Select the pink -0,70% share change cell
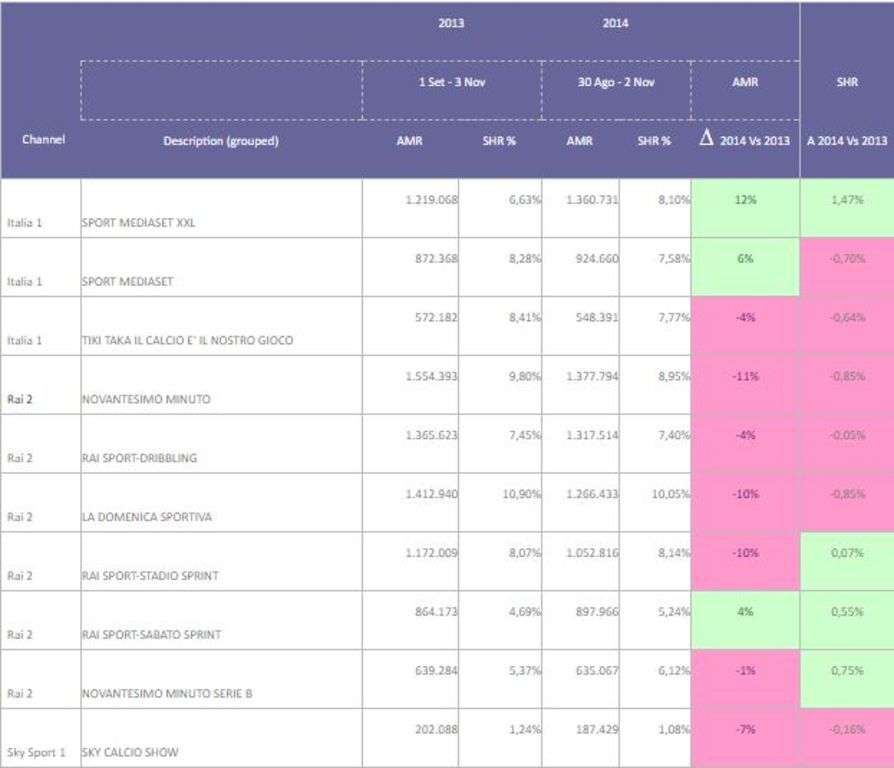Viewport: 894px width, 768px height. [847, 267]
